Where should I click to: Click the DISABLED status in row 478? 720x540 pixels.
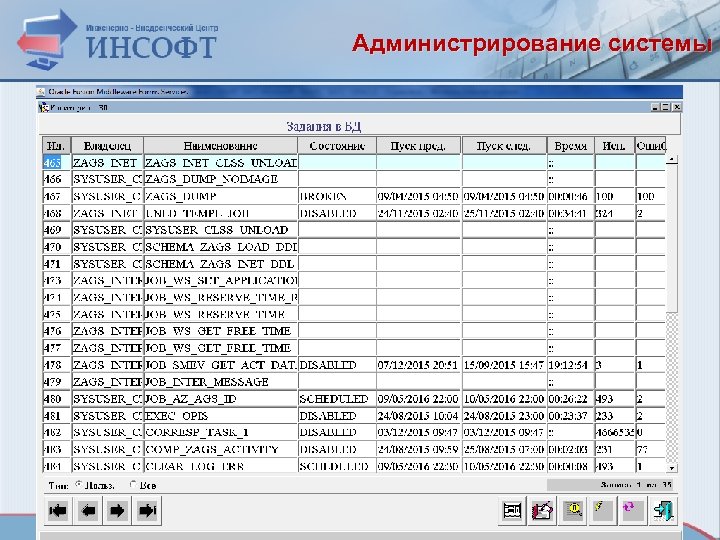pos(337,365)
